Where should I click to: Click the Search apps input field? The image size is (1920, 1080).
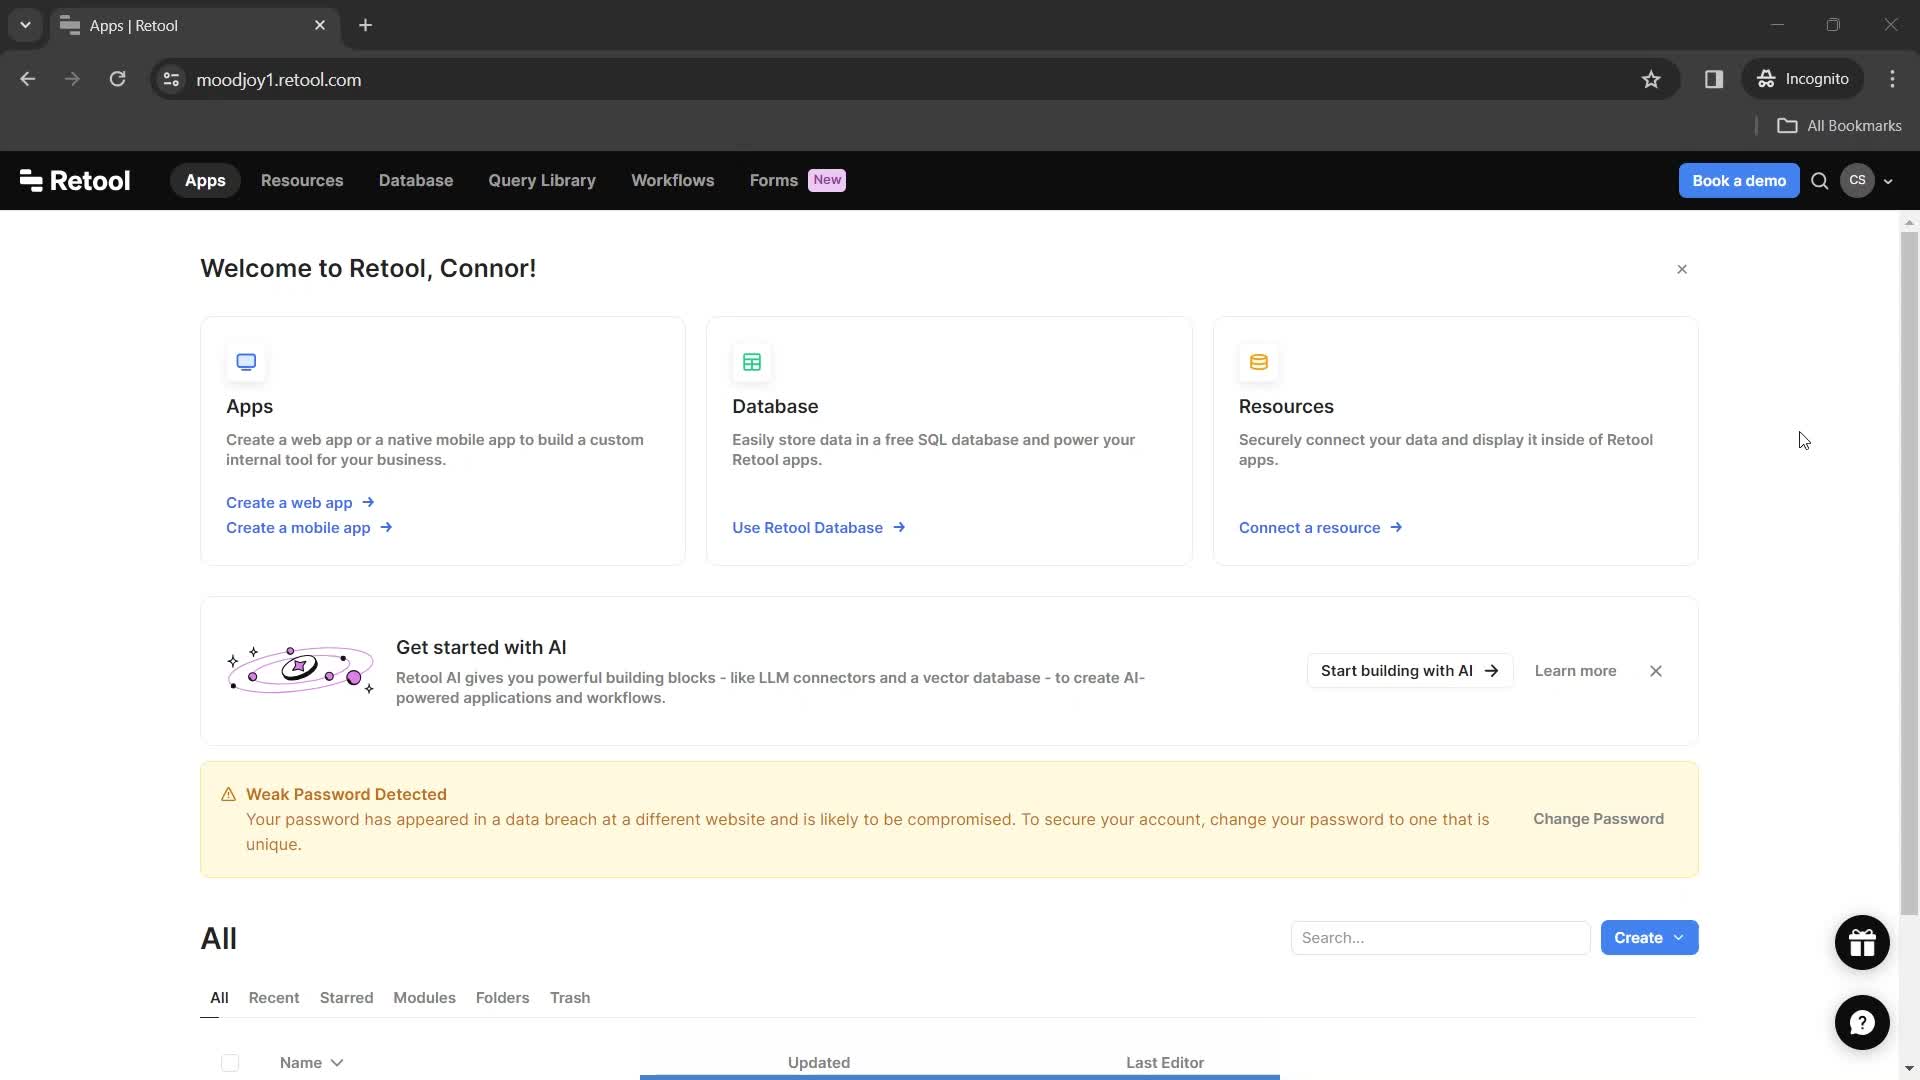coord(1439,938)
